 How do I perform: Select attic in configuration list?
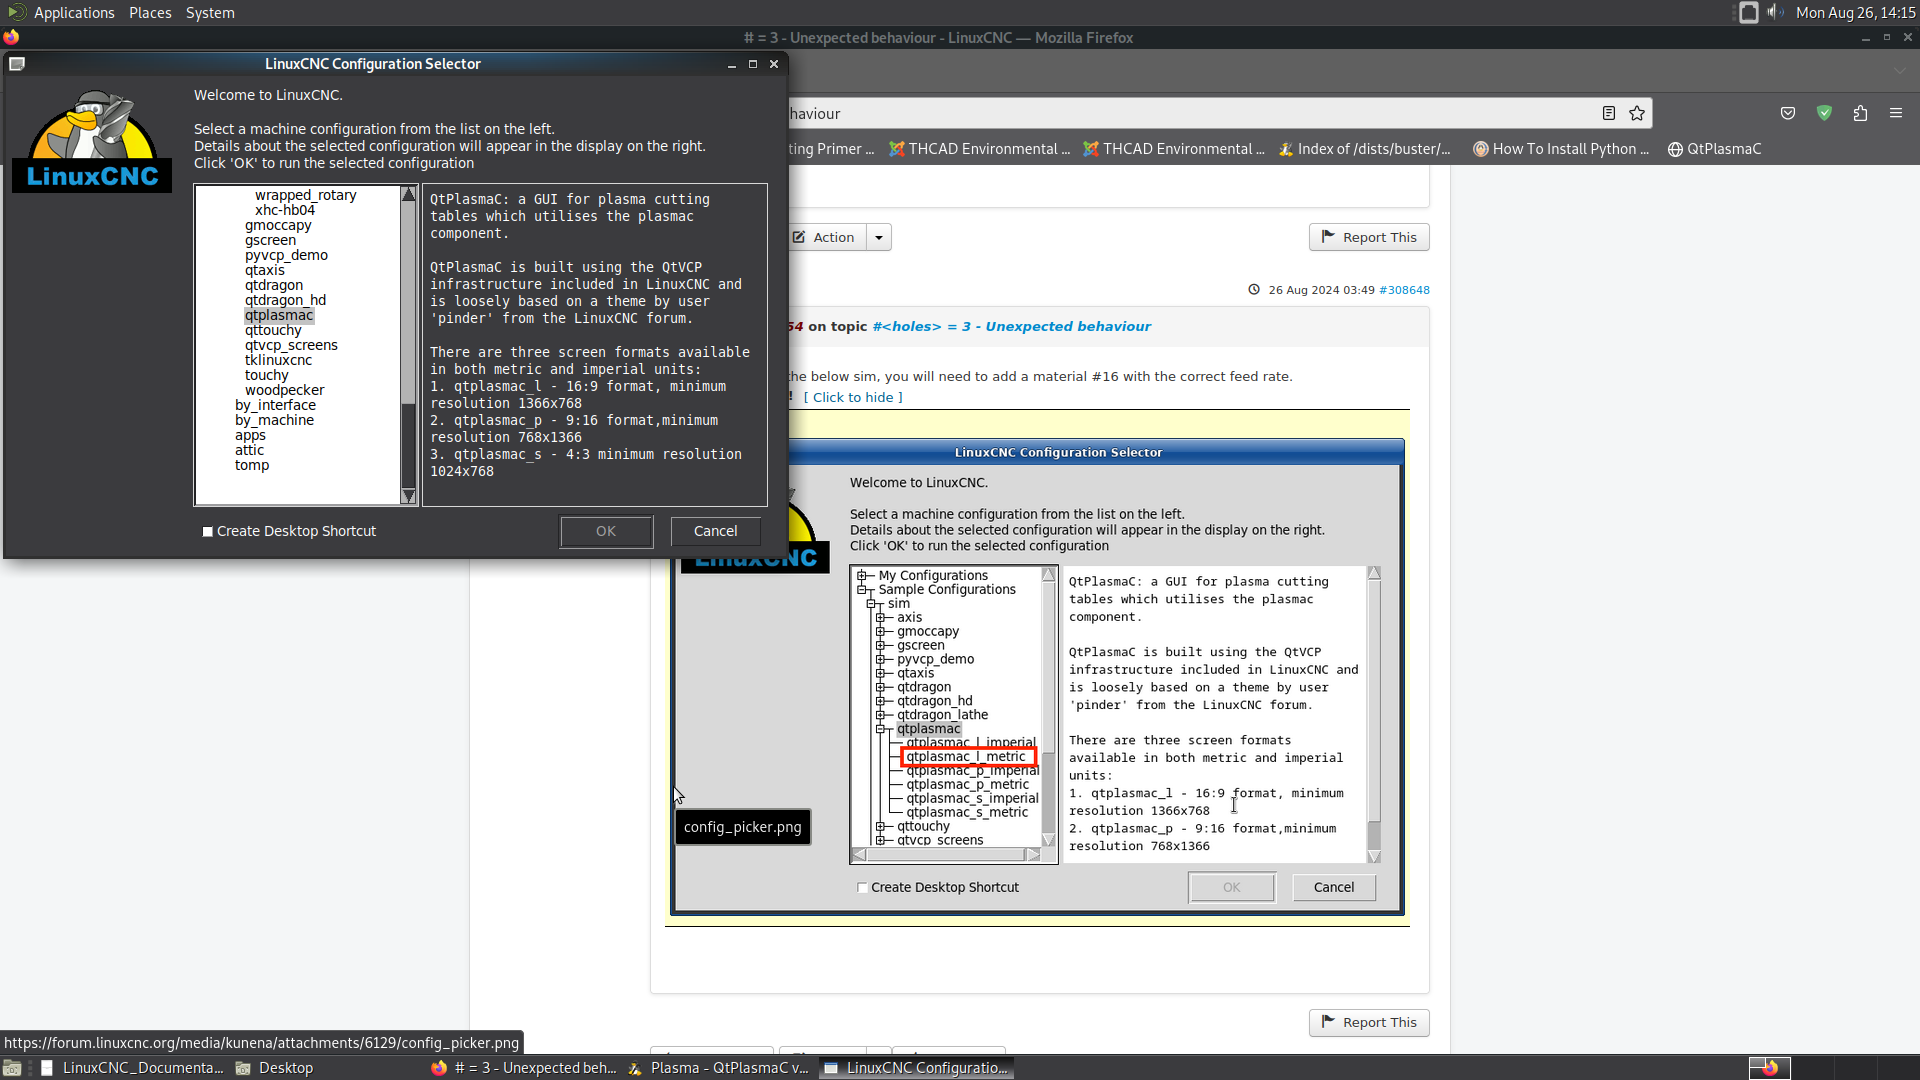click(249, 450)
